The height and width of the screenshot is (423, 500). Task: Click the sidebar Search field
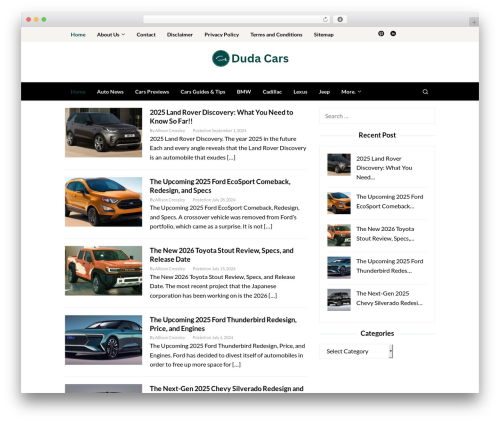(x=377, y=116)
